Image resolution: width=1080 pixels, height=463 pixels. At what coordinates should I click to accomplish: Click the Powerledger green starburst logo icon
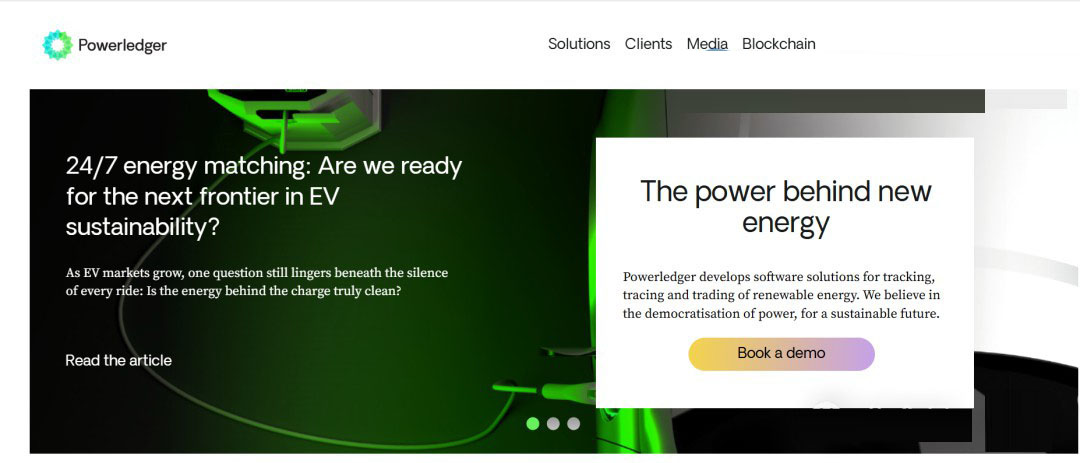coord(57,45)
